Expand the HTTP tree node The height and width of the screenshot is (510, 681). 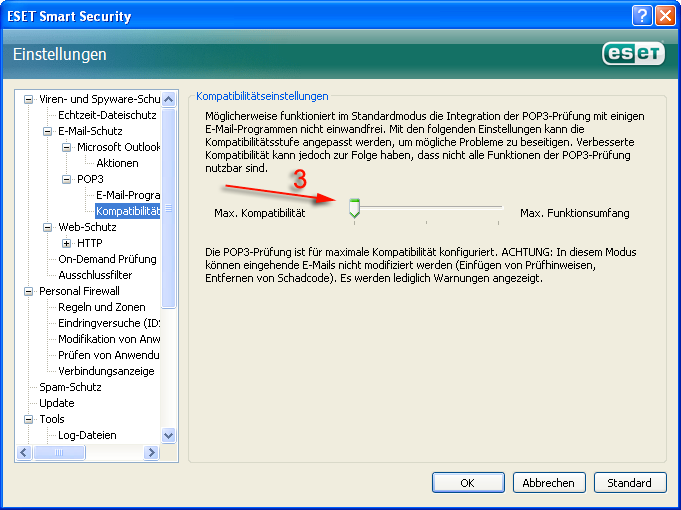coord(66,243)
